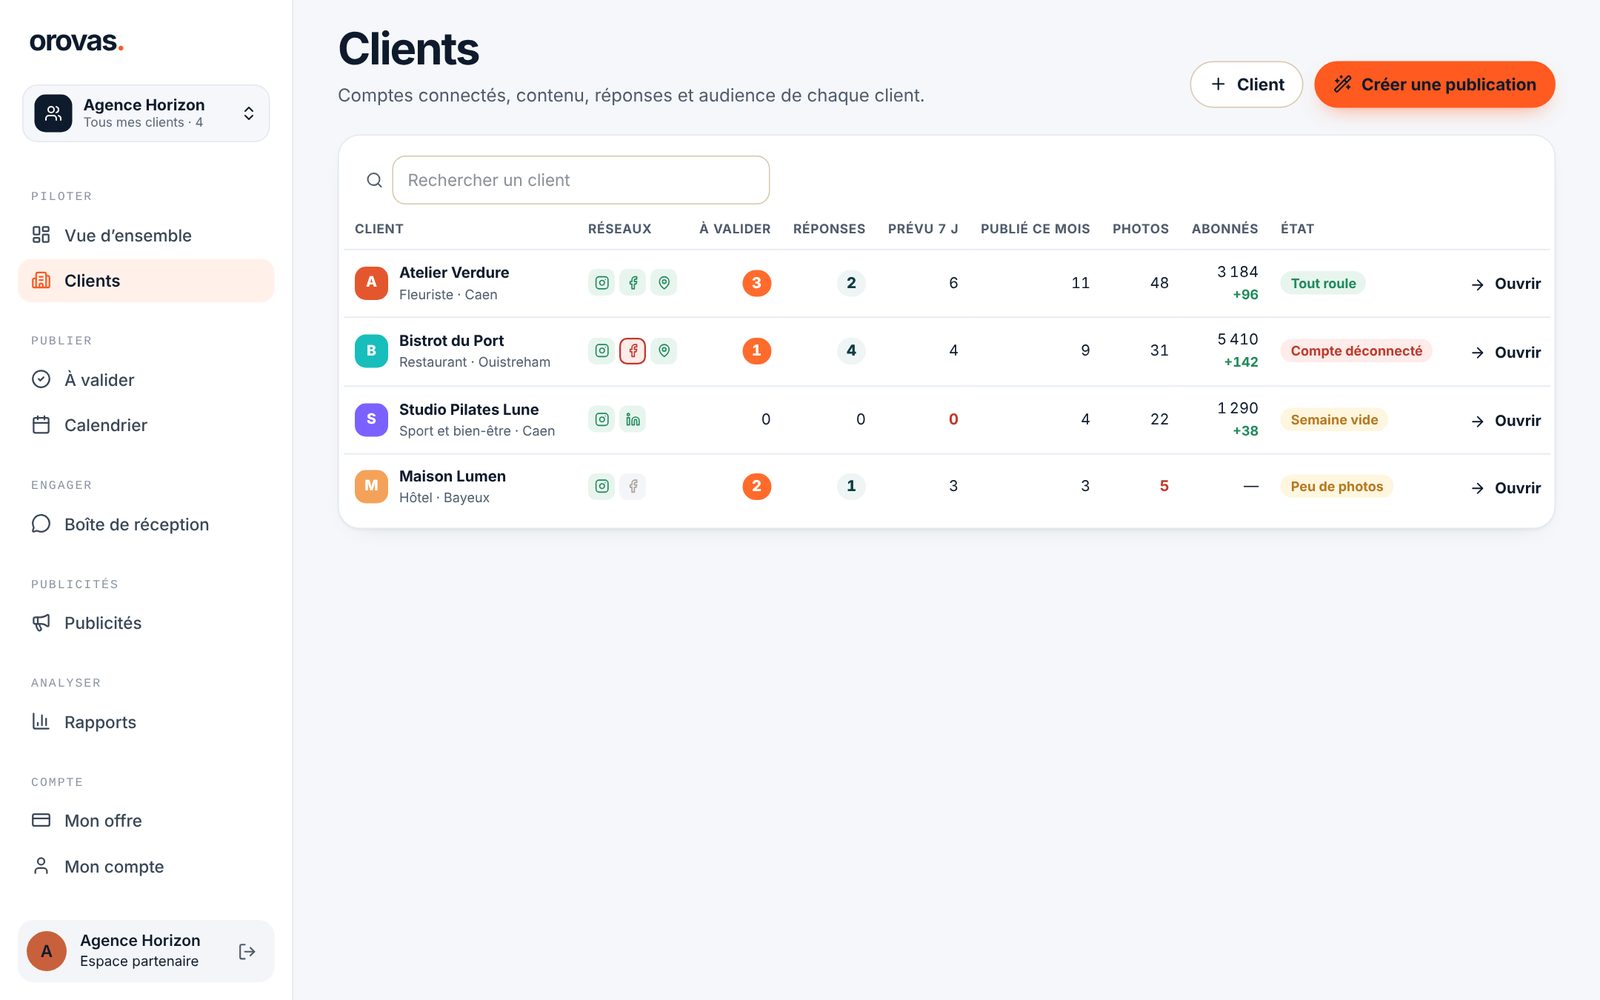Click the 4 réponses badge for Bistrot du Port
Viewport: 1600px width, 1000px height.
coord(851,351)
